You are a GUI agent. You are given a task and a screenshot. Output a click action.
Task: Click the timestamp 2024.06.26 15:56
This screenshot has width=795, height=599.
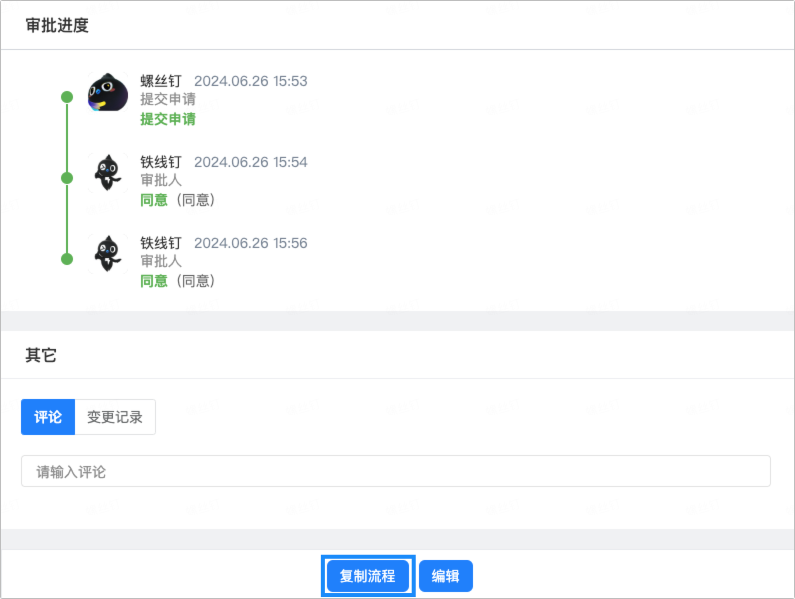pos(250,243)
